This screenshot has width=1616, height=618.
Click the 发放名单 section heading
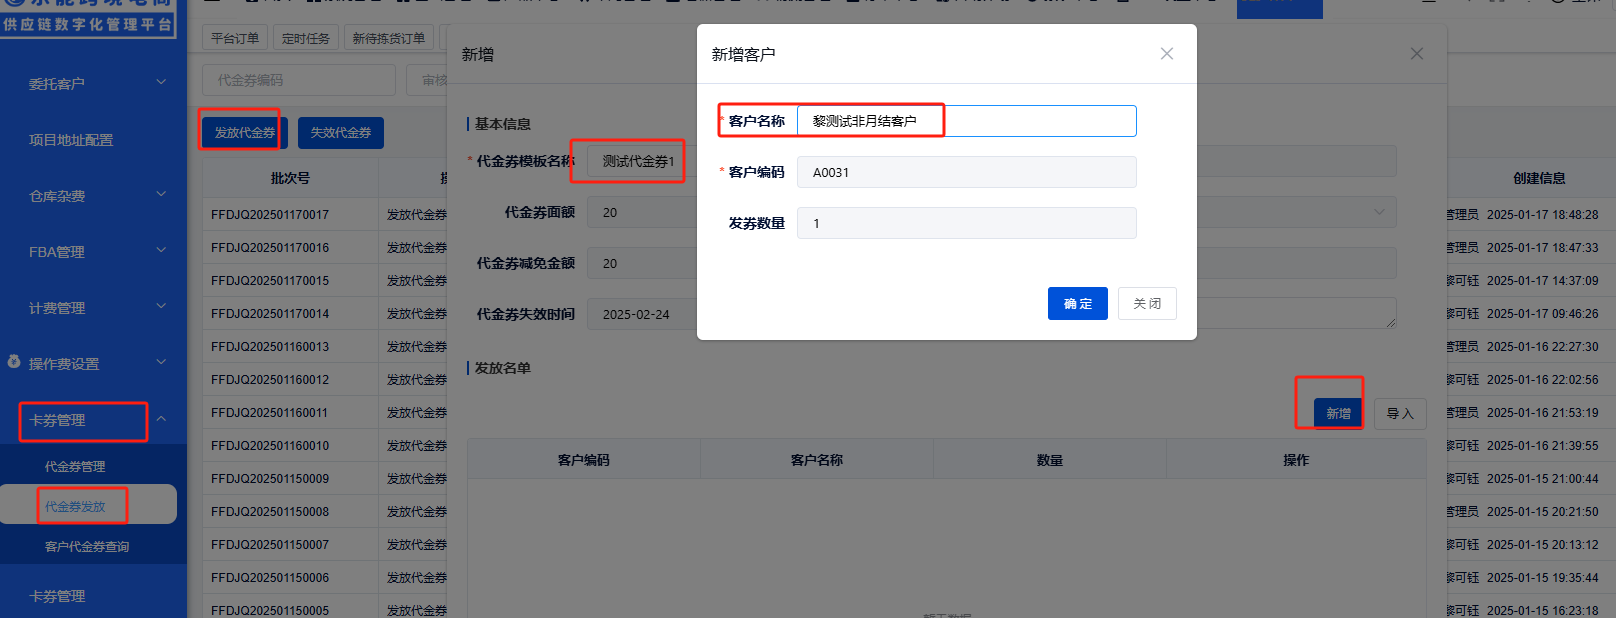click(x=503, y=368)
